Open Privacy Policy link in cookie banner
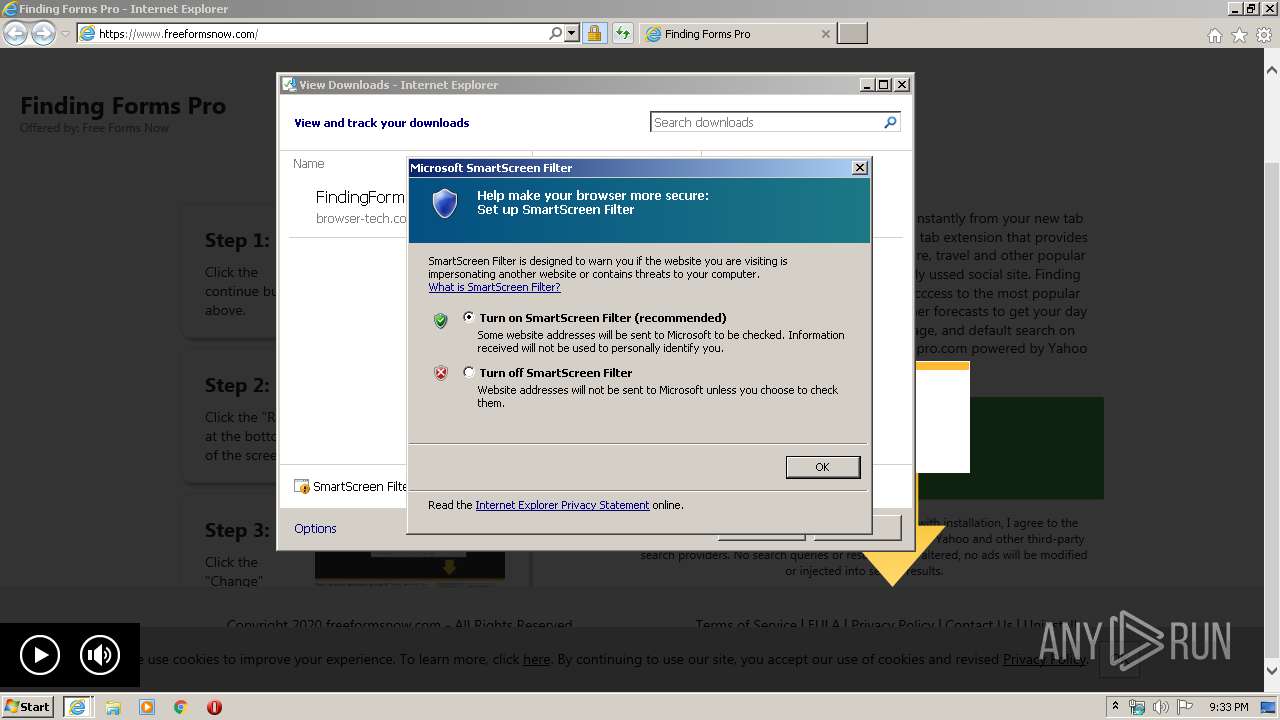 [x=1044, y=659]
